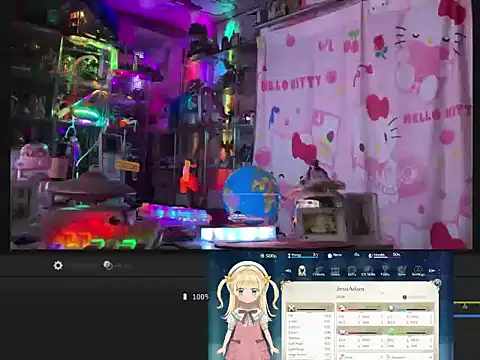Image resolution: width=480 pixels, height=360 pixels.
Task: Click the blonde anime character avatar
Action: [247, 310]
